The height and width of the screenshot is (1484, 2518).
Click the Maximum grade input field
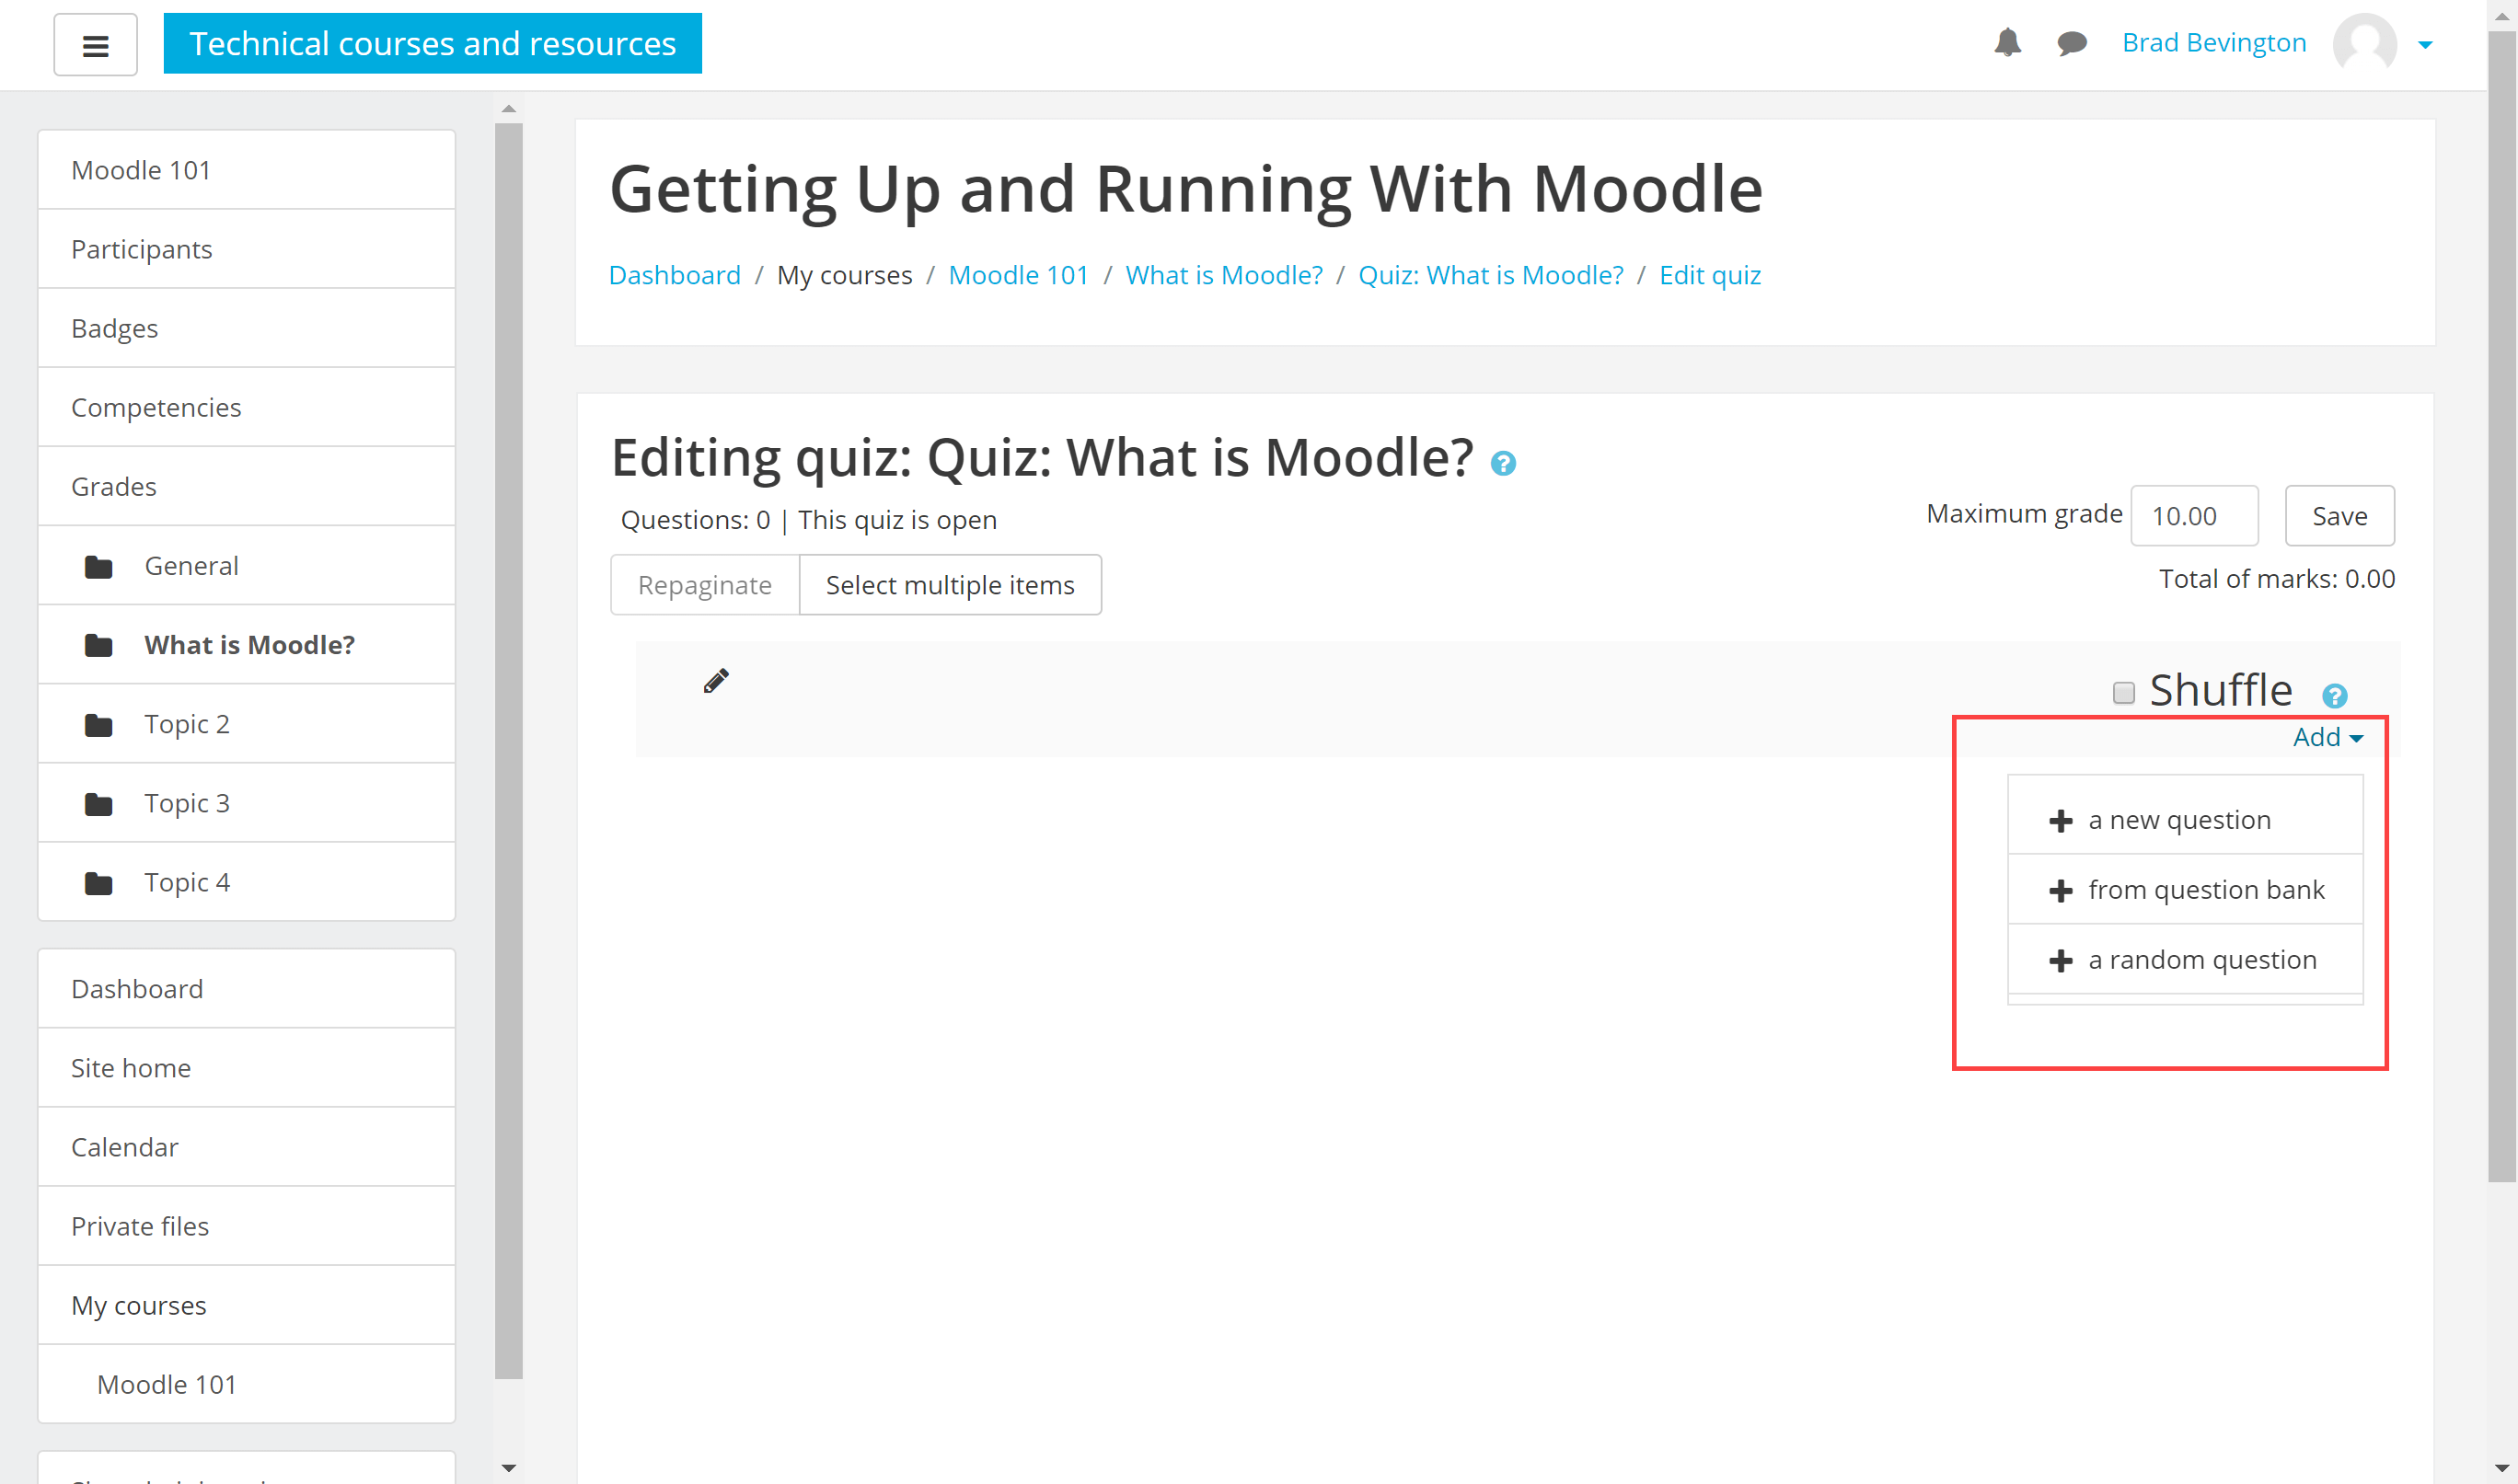click(x=2194, y=516)
